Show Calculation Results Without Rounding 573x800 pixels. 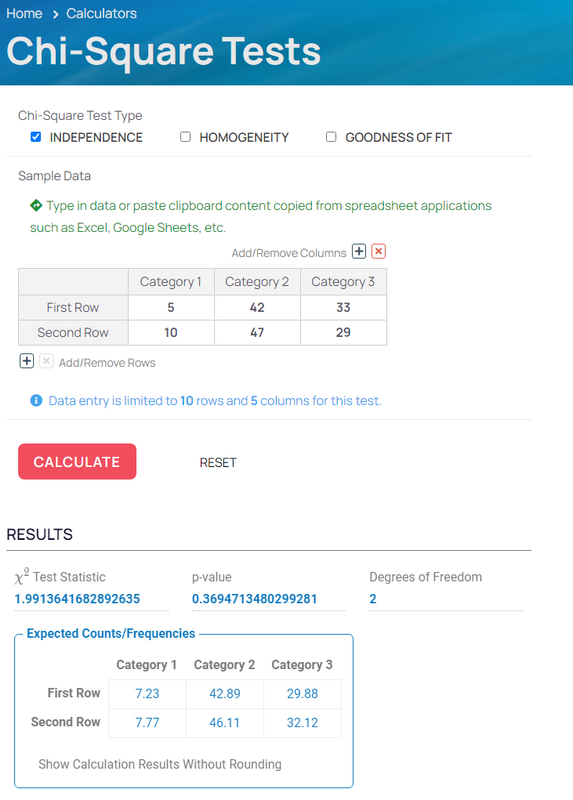[x=160, y=764]
